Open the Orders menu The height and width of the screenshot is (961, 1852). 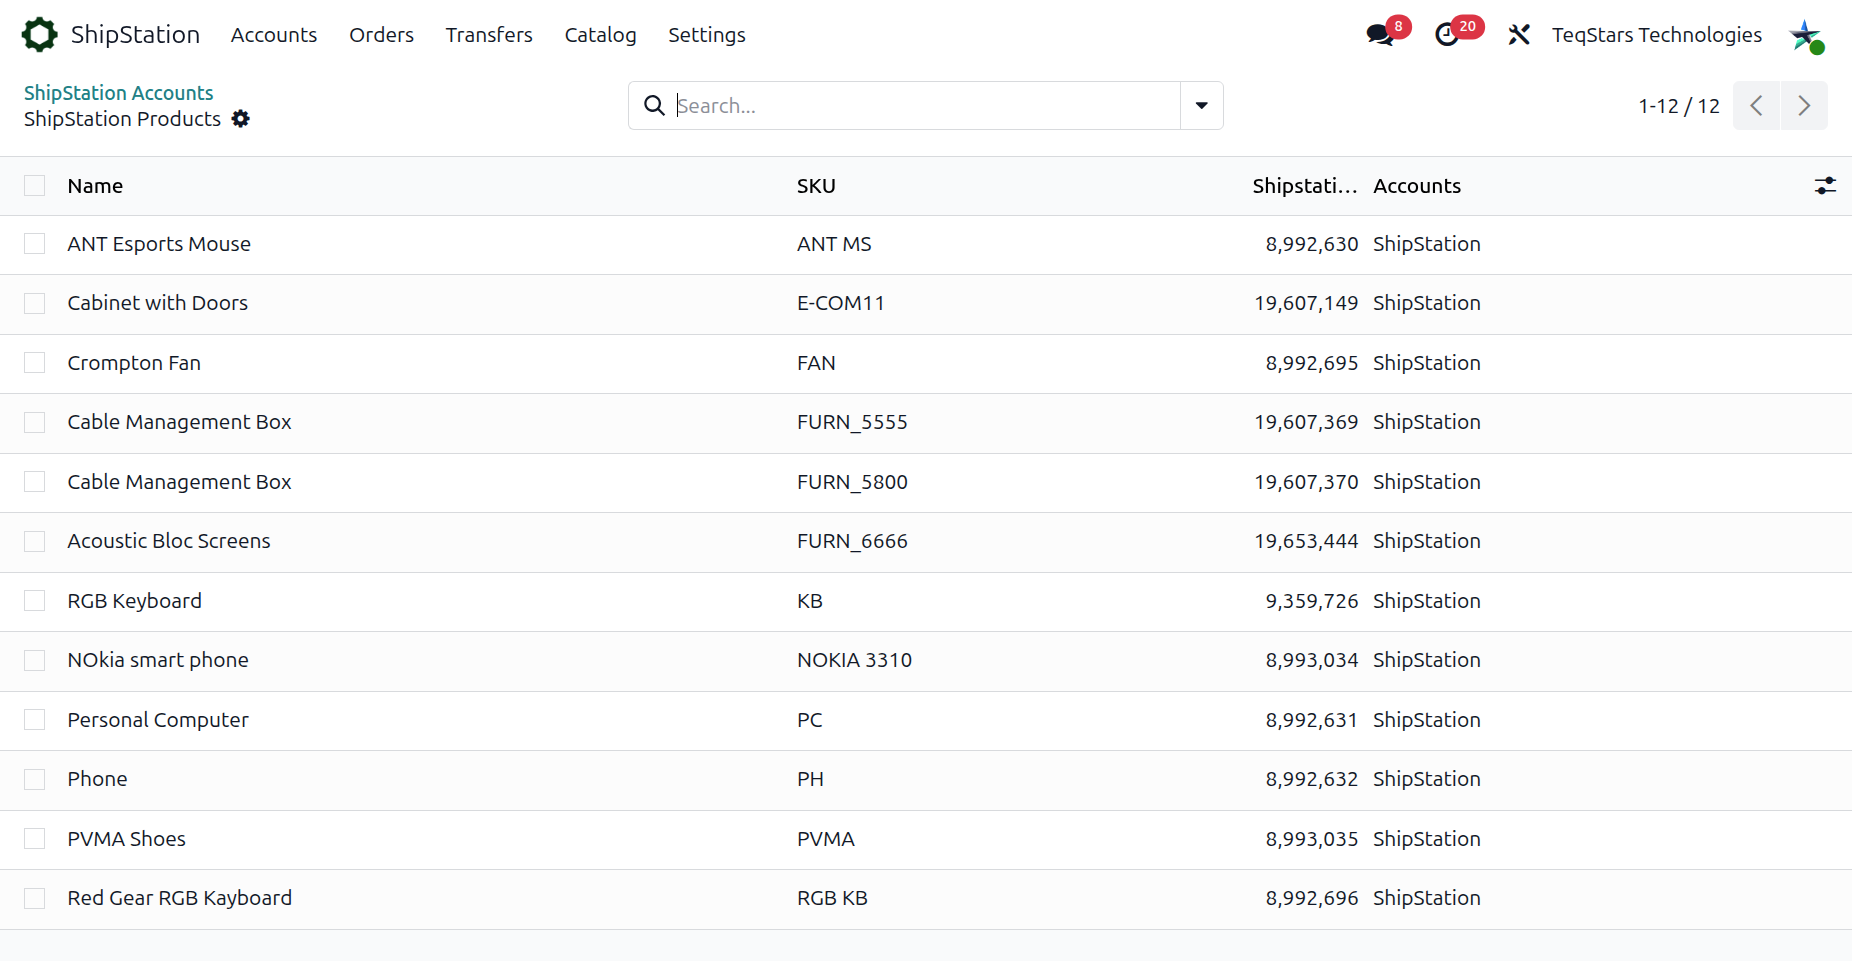tap(381, 35)
